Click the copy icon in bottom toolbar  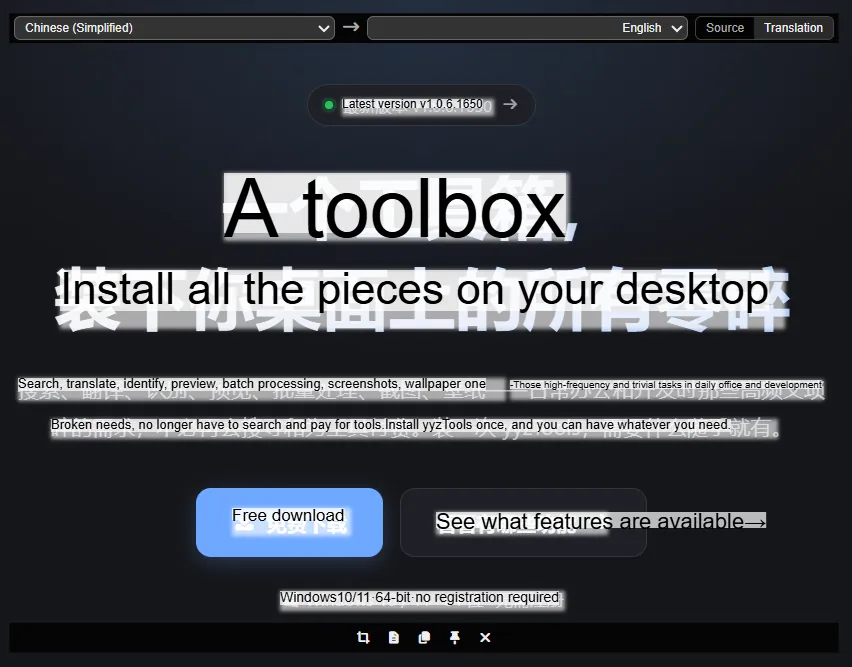point(424,637)
